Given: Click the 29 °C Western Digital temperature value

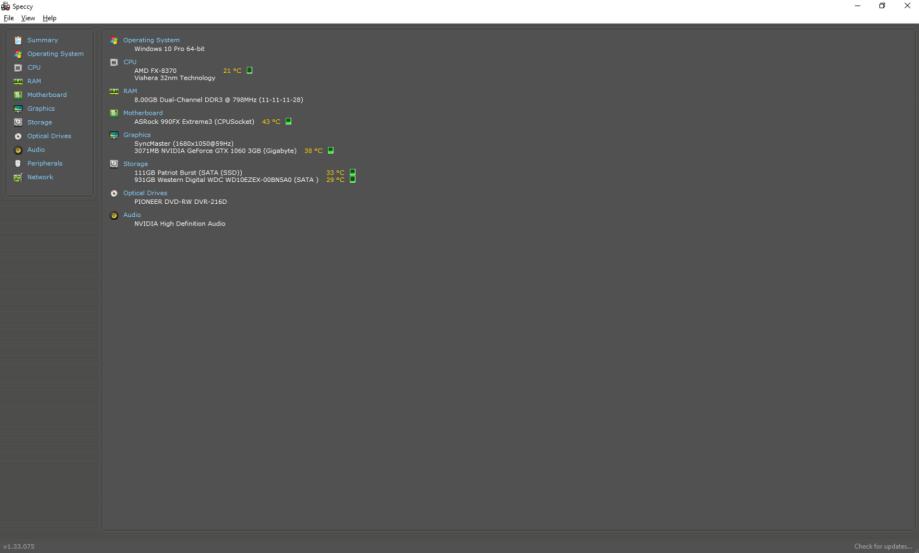Looking at the screenshot, I should [335, 180].
